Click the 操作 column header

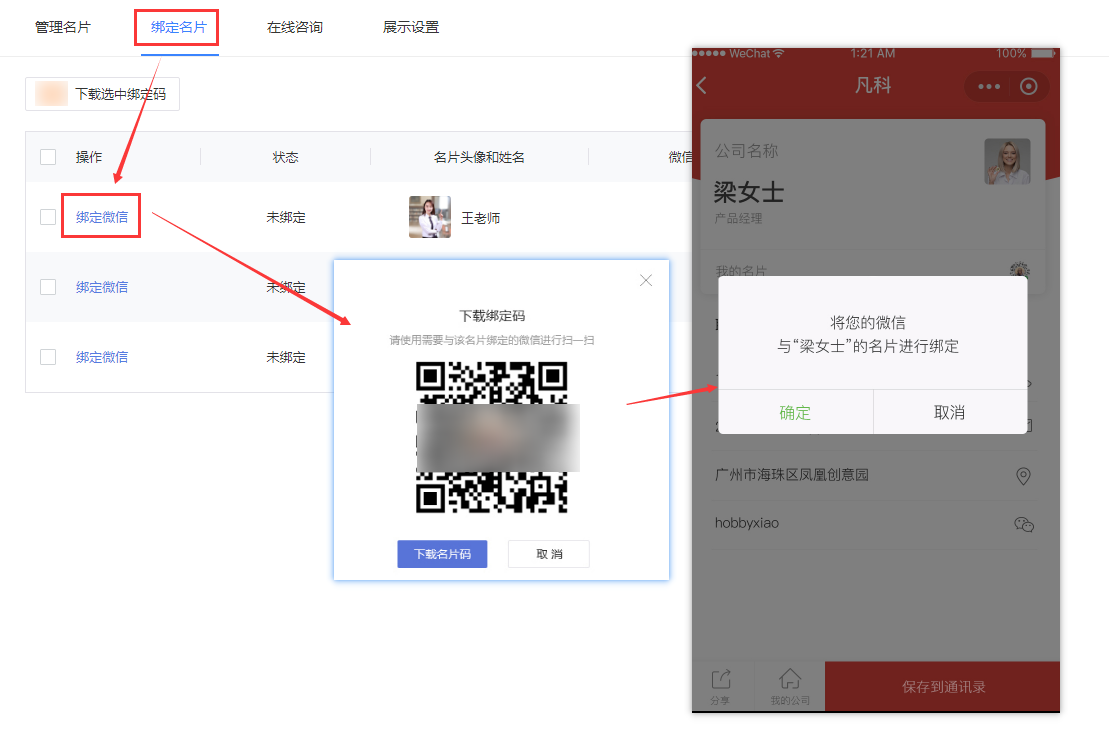click(89, 157)
